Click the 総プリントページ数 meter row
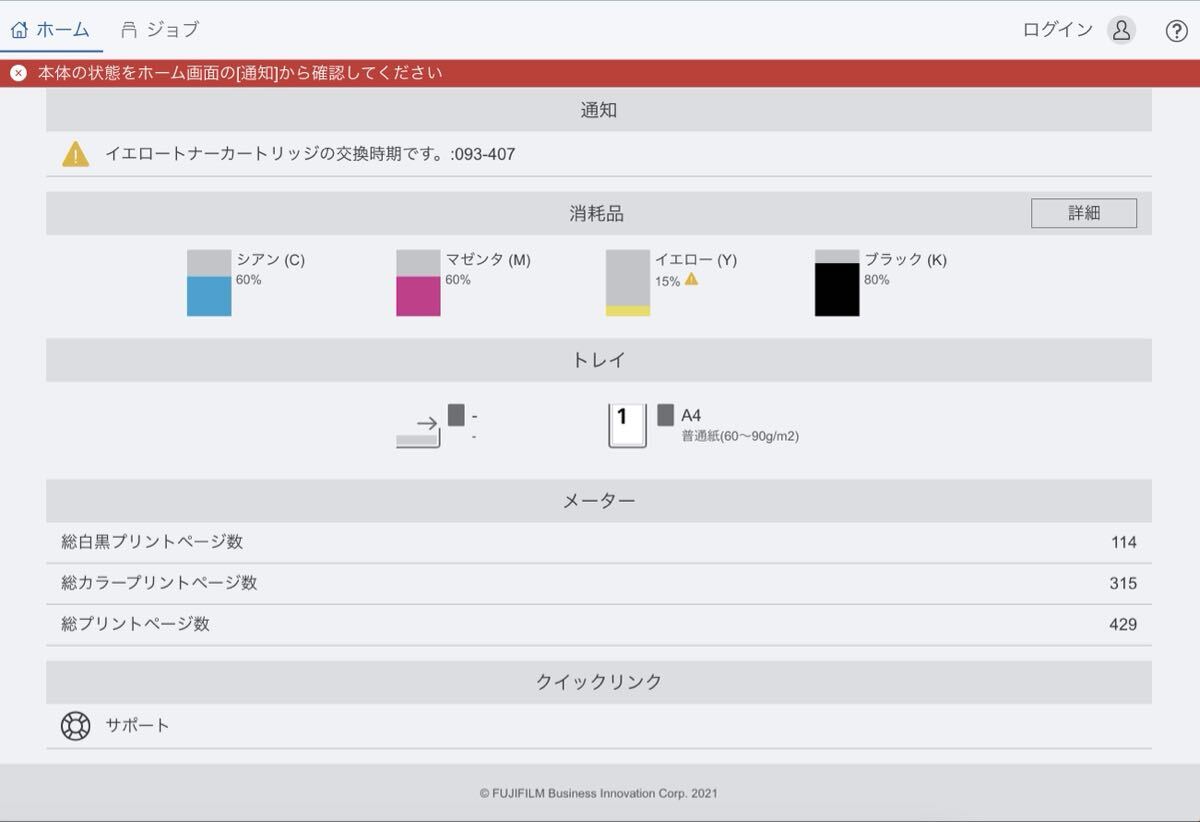 click(598, 624)
